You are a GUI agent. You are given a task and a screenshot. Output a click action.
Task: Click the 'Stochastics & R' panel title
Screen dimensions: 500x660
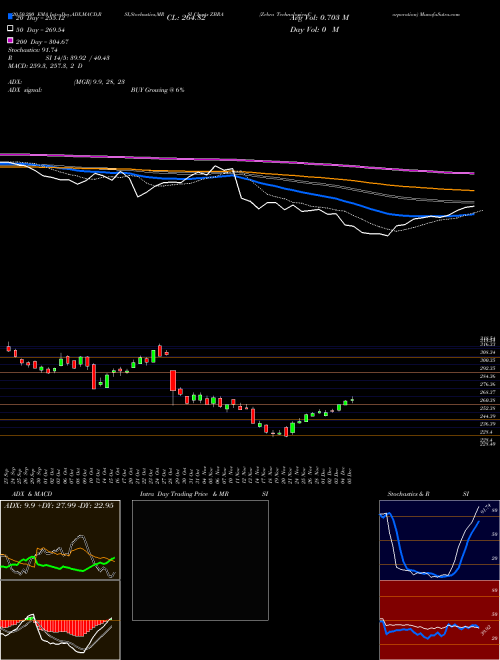409,494
